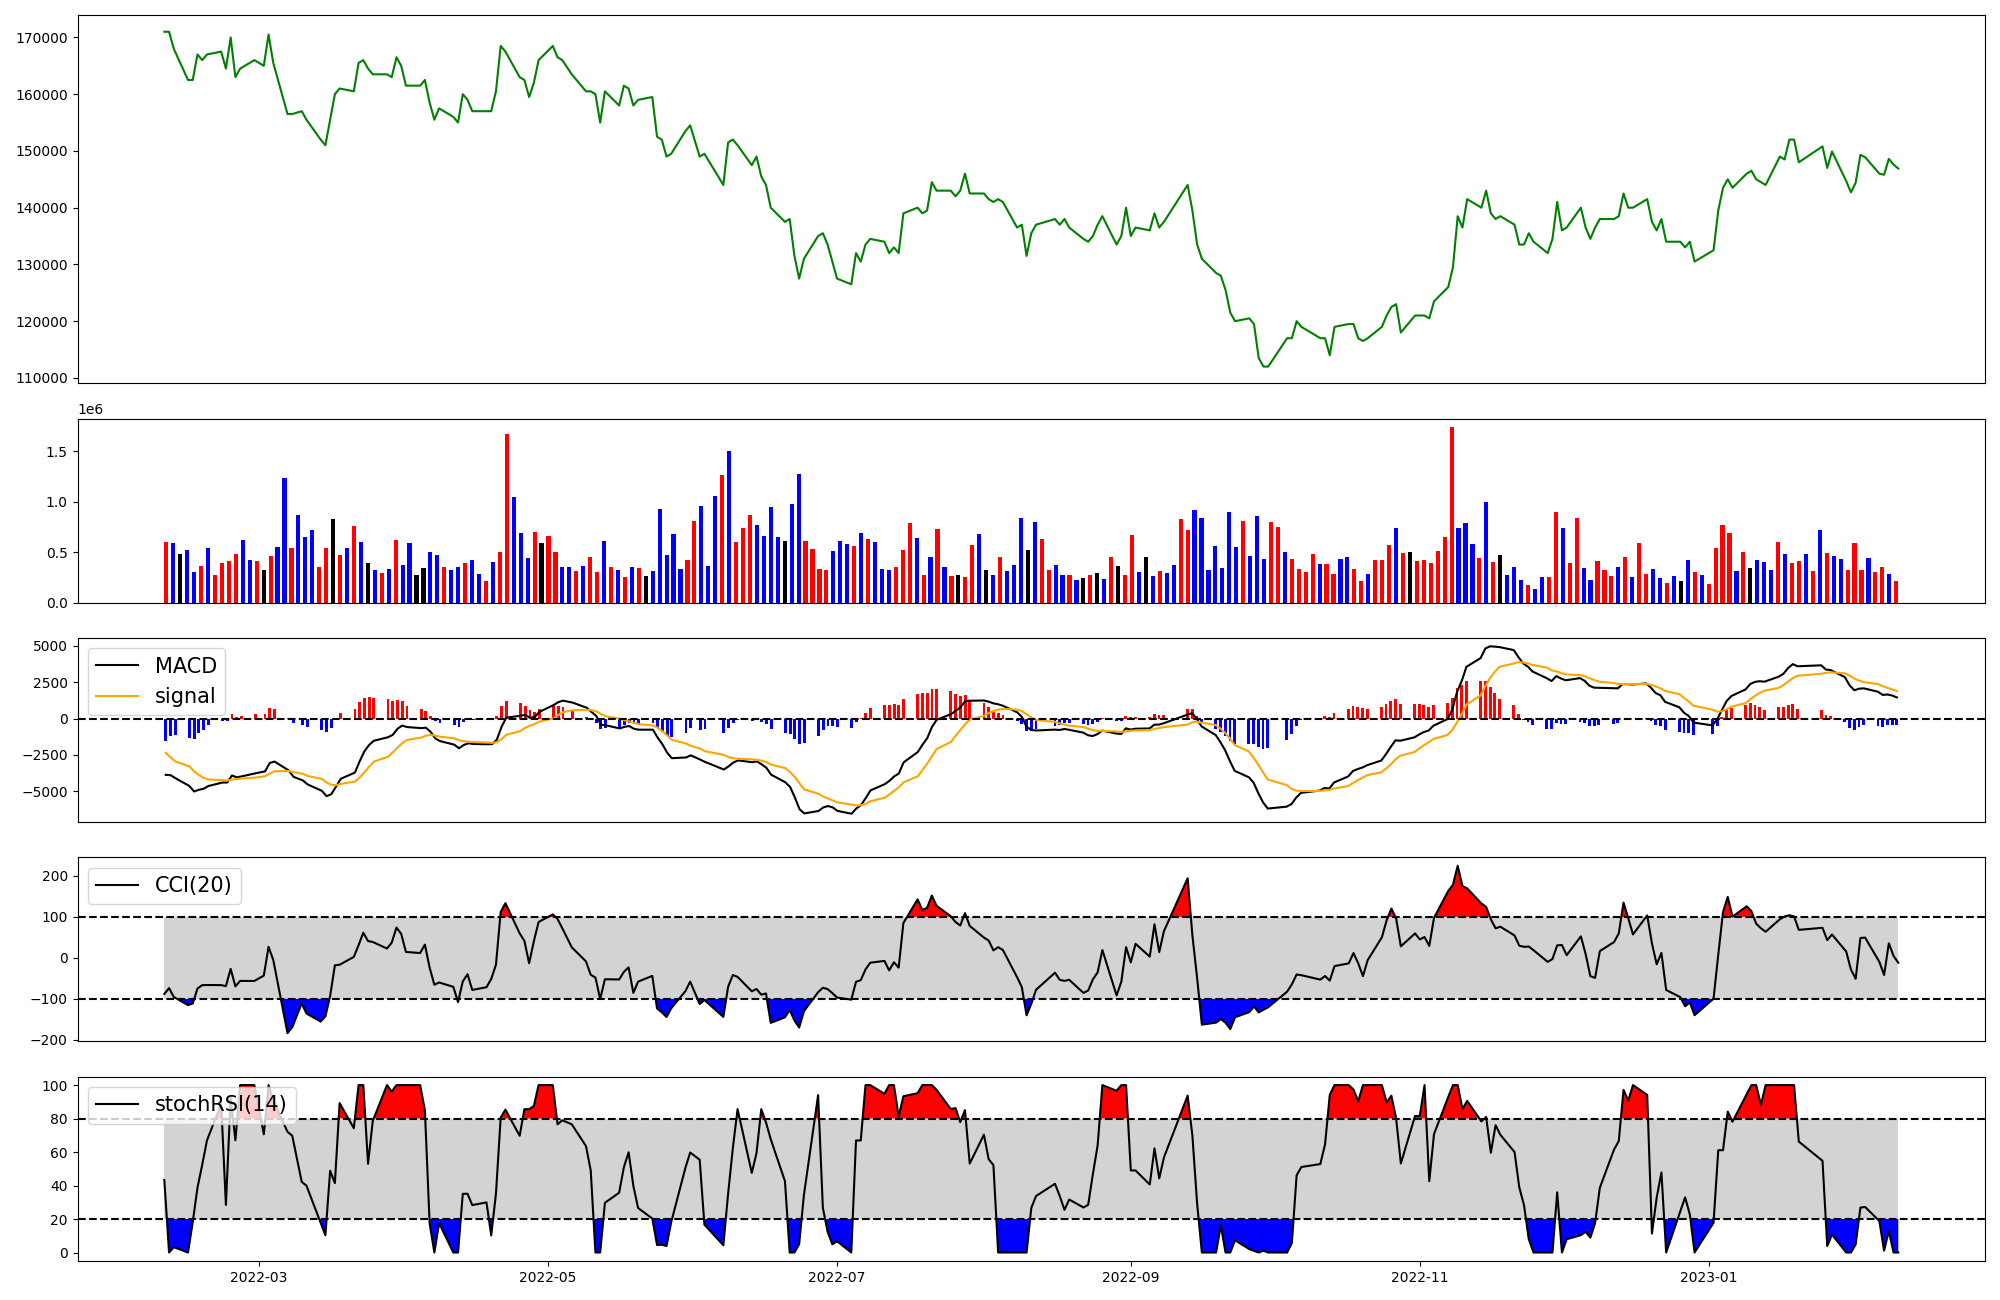Click the 2022-07 x-axis date label
The image size is (2000, 1300).
point(836,1277)
